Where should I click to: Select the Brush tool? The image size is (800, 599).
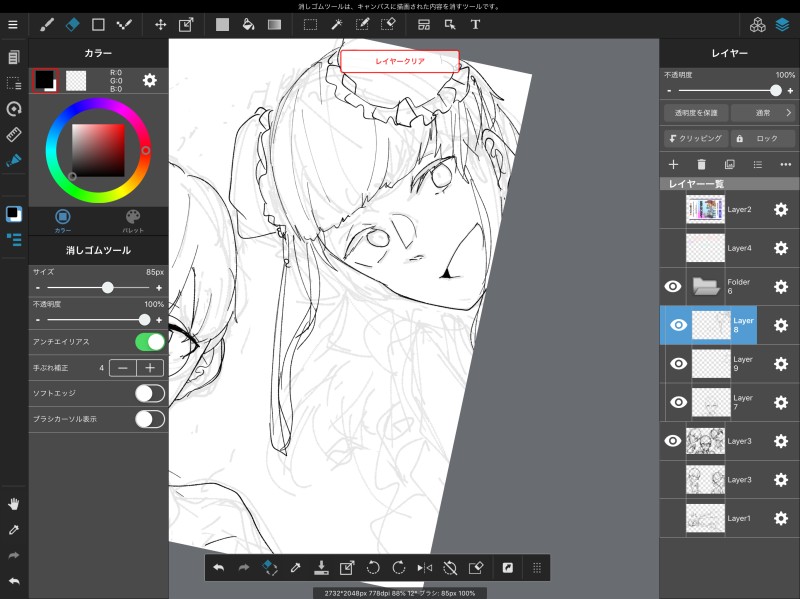pos(47,24)
